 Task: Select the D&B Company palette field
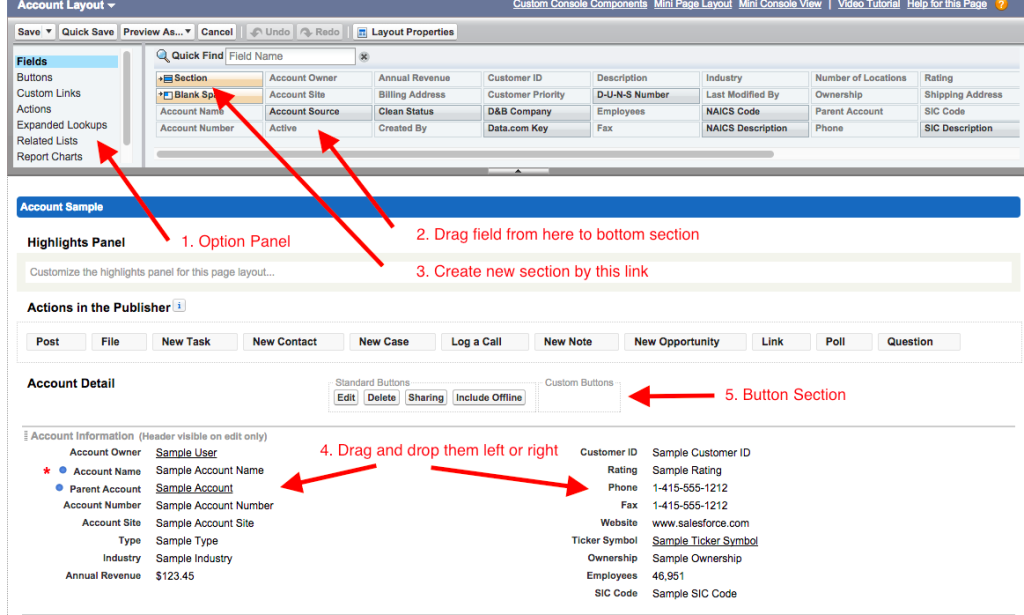[537, 112]
